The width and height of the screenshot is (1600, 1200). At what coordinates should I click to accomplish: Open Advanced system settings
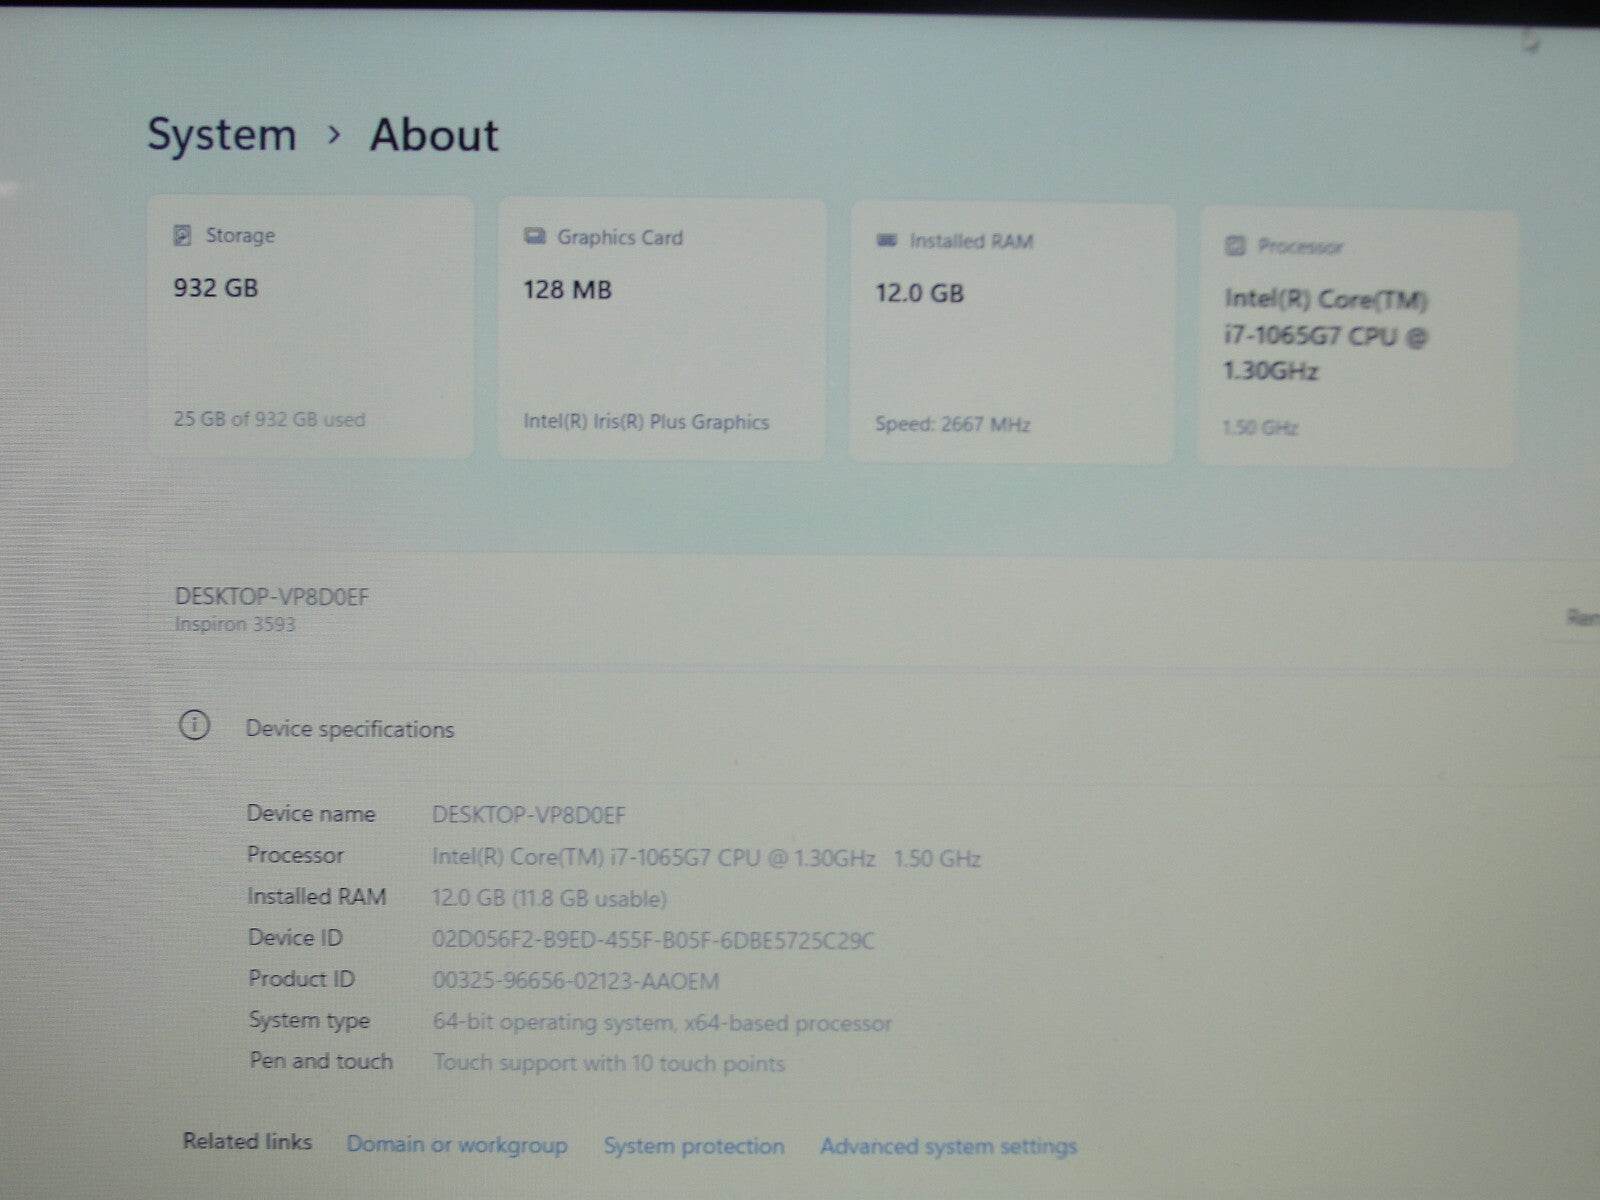click(x=948, y=1147)
